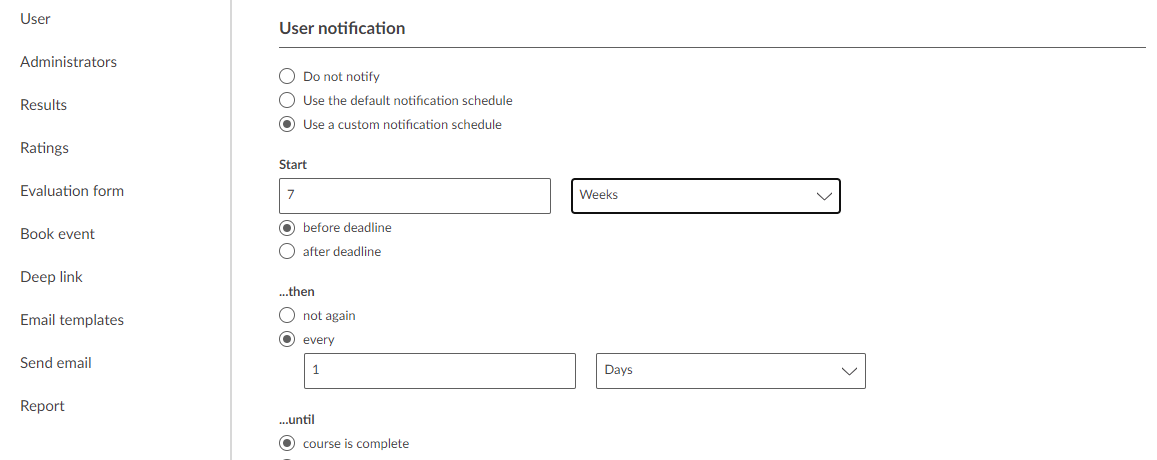Click the Start value input field

tap(415, 196)
